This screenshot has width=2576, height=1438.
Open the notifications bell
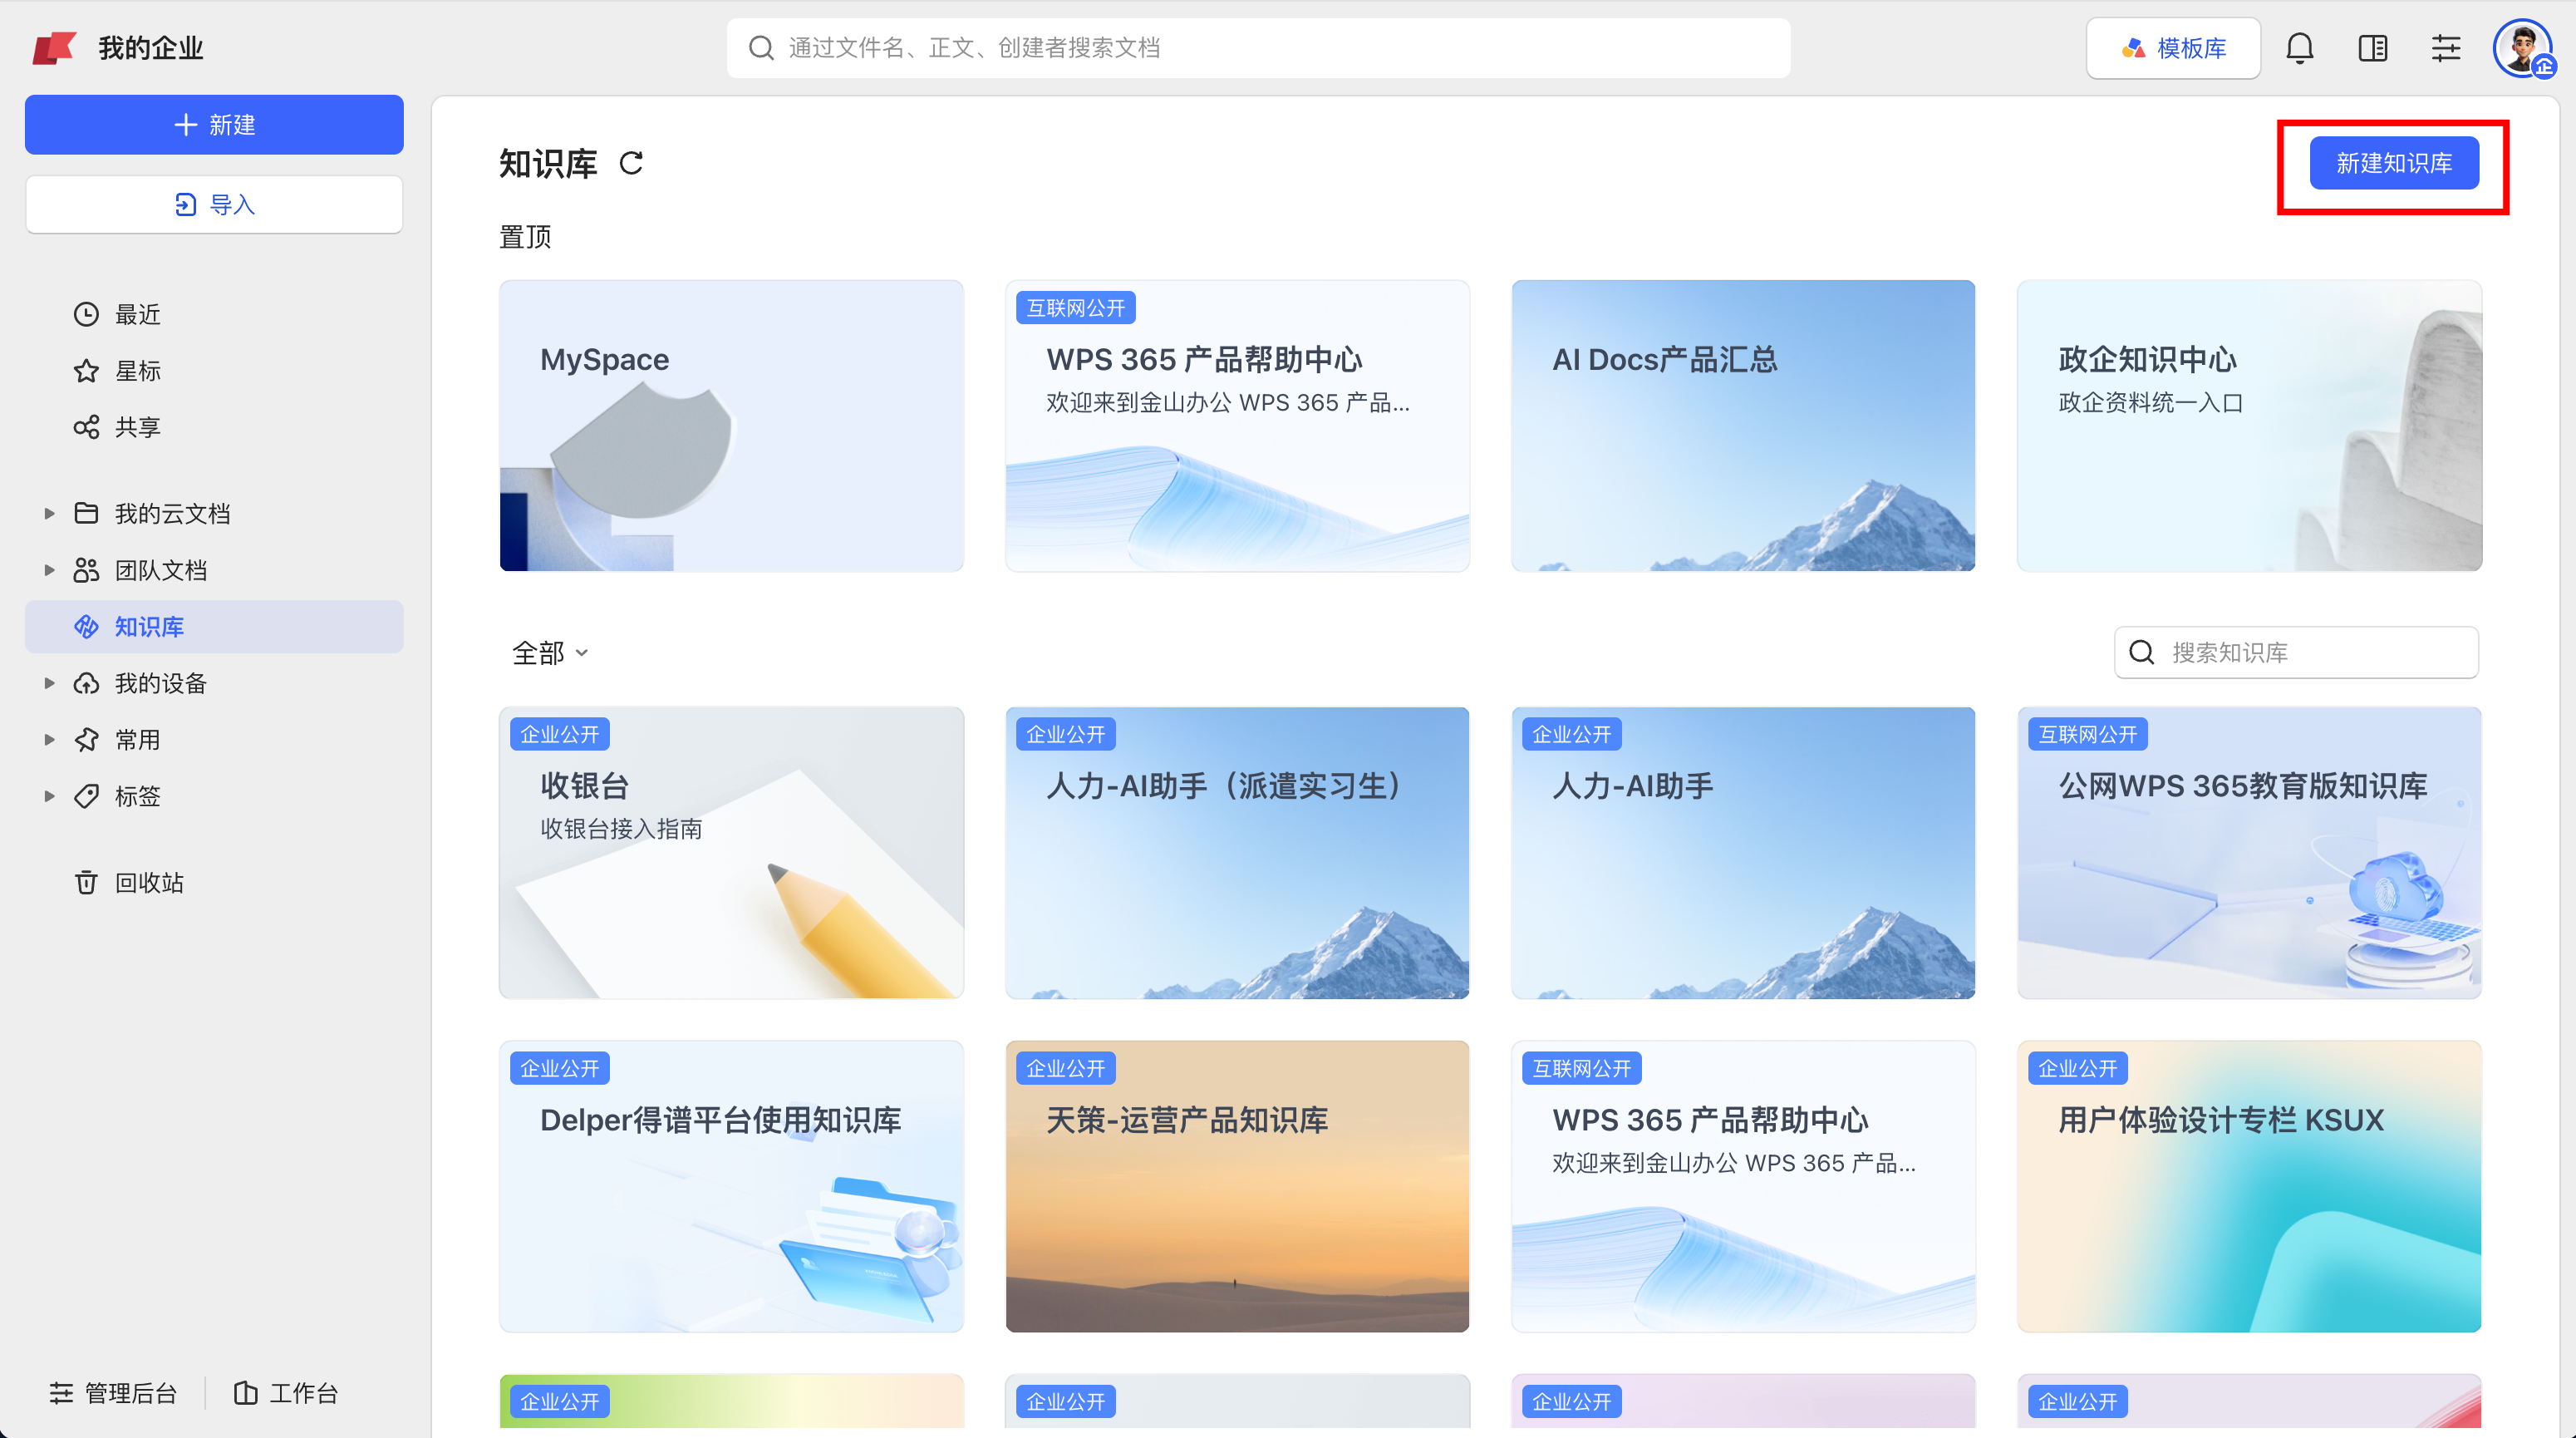click(x=2299, y=48)
